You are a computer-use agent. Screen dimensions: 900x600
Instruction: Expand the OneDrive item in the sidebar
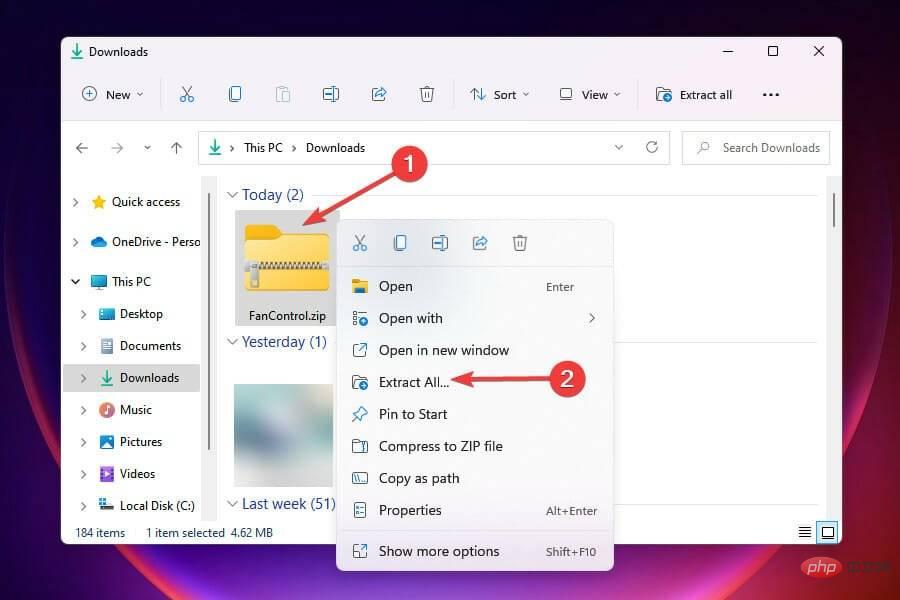tap(72, 241)
